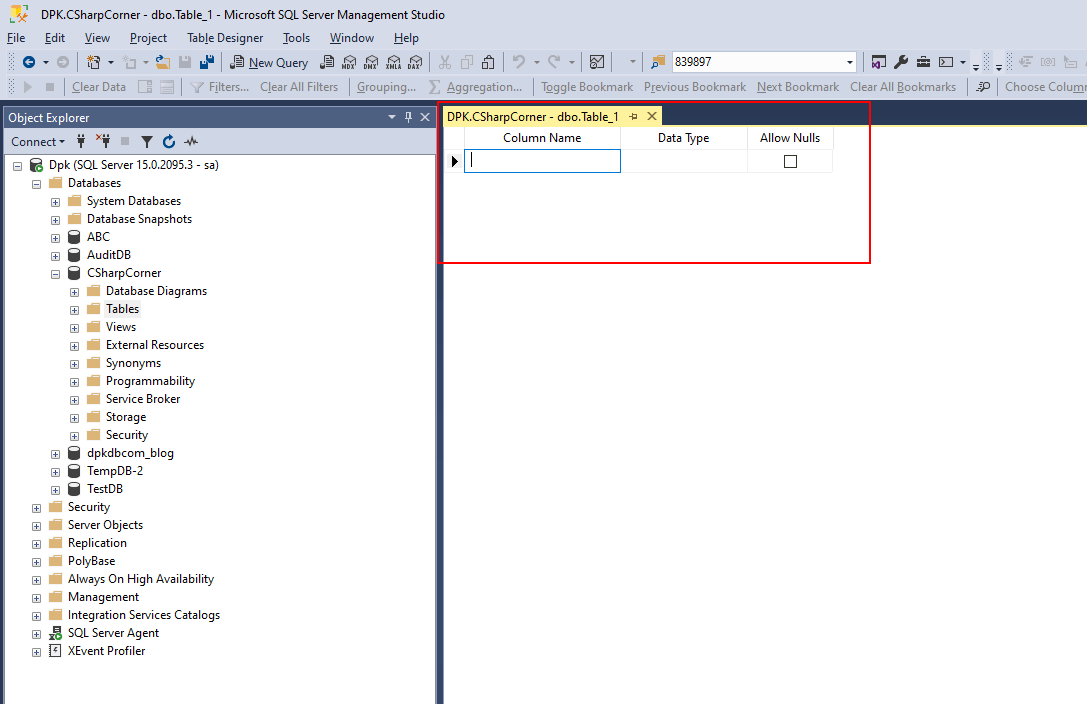This screenshot has width=1087, height=704.
Task: Open the Connect dropdown in Object Explorer
Action: pos(38,141)
